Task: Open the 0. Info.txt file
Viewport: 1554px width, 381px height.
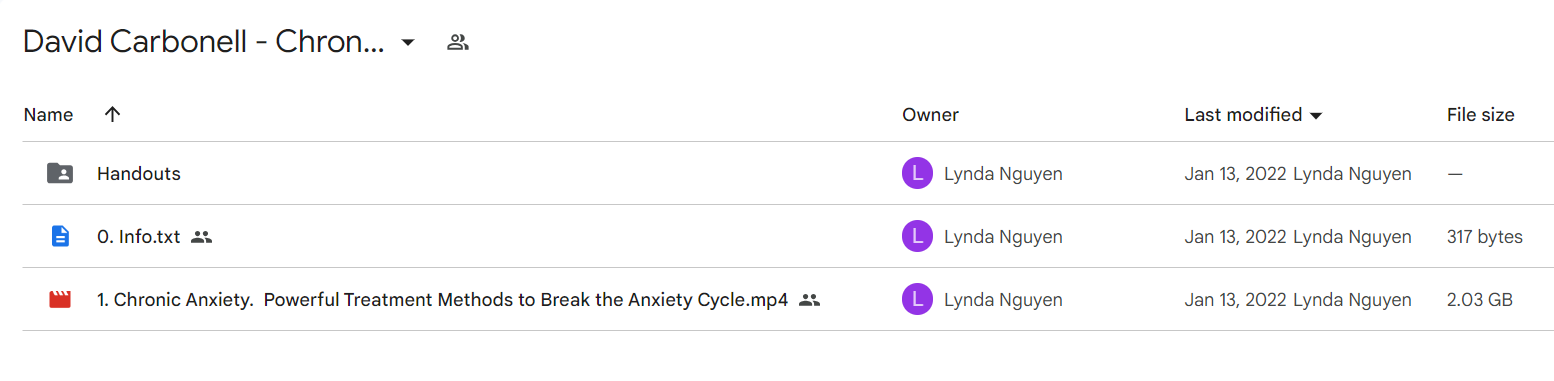Action: click(x=139, y=237)
